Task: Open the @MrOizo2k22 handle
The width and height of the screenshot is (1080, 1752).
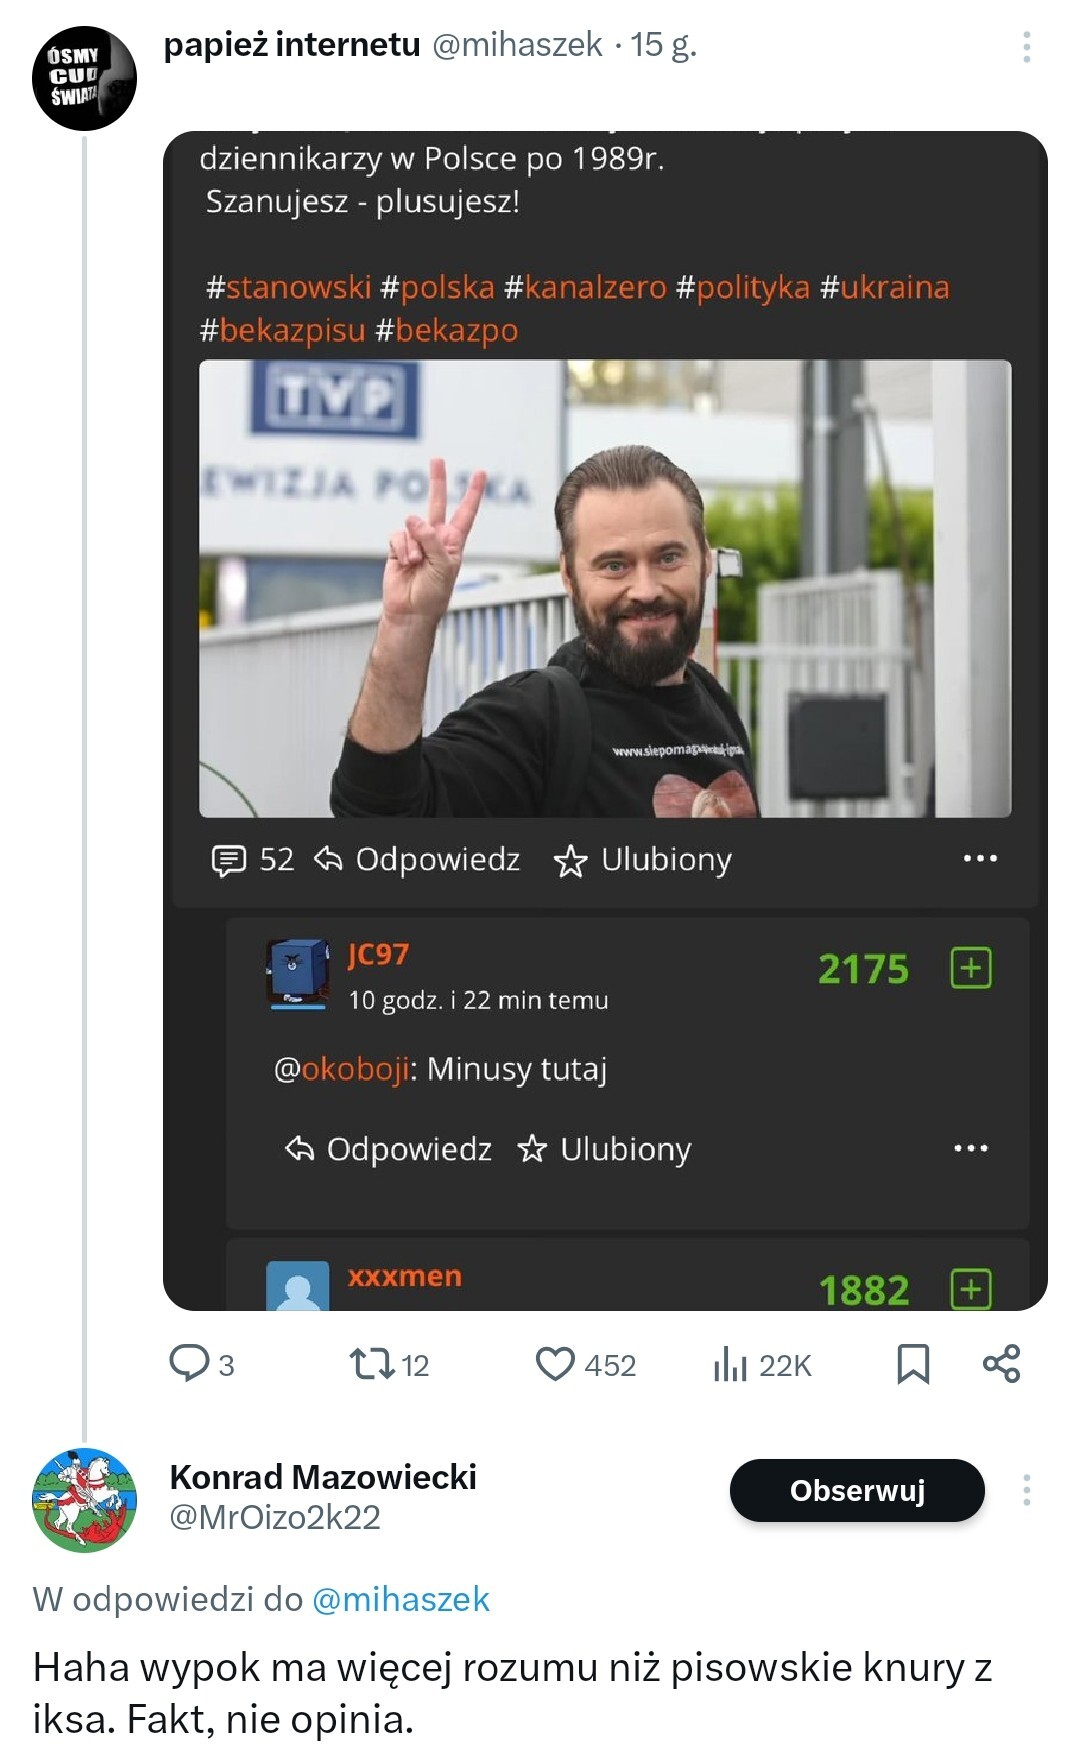Action: (275, 1517)
